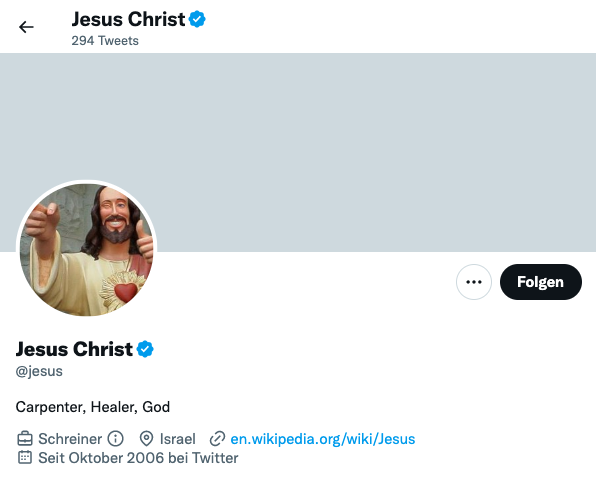Click the 294 Tweets count
Image resolution: width=596 pixels, height=481 pixels.
105,41
